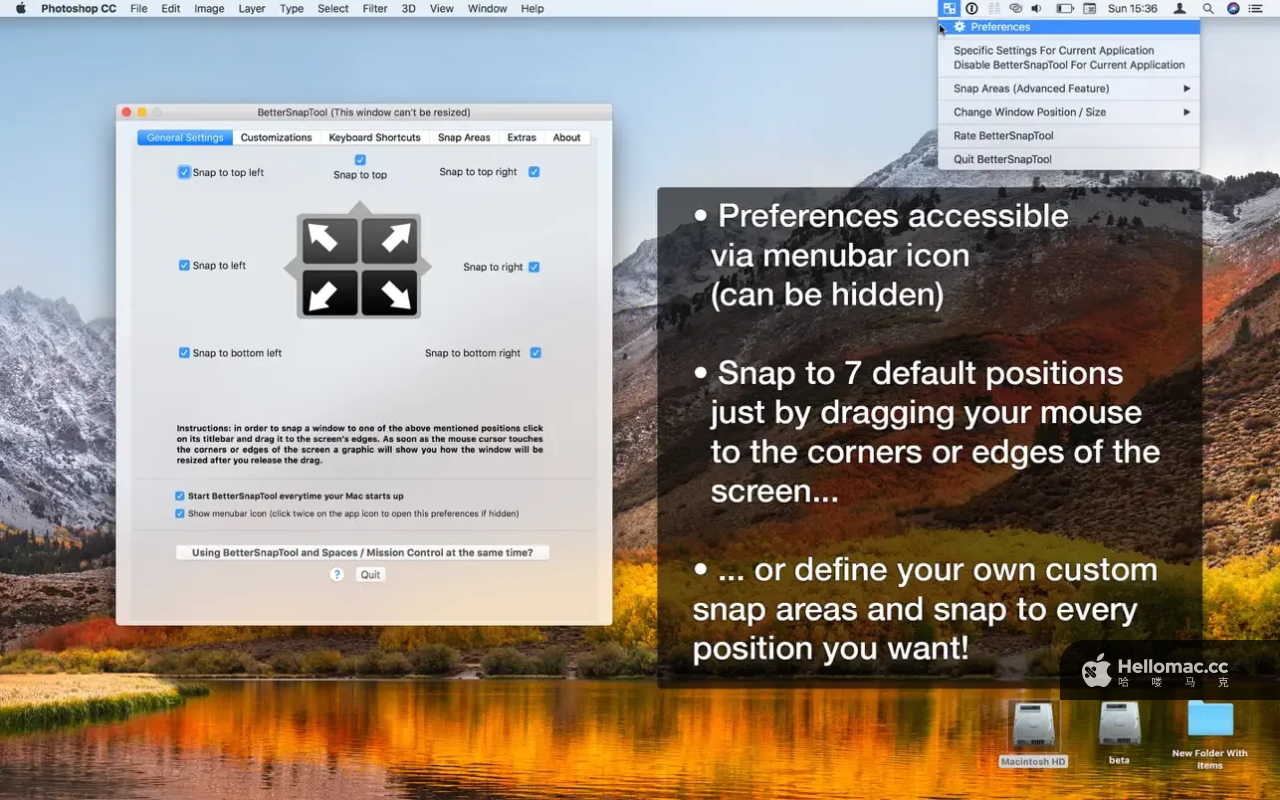Open the Filter menu
Viewport: 1280px width, 800px height.
(375, 8)
